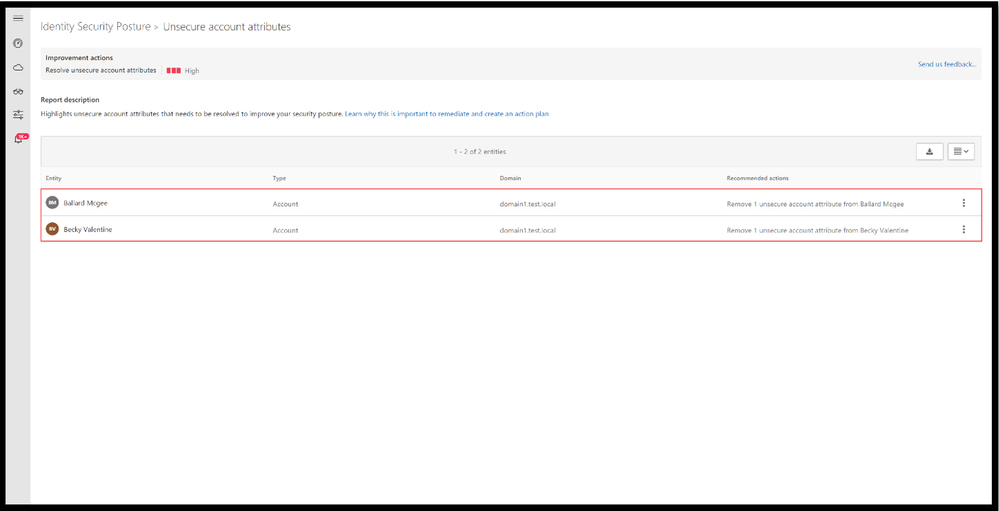Open the cloud icon in sidebar
This screenshot has height=511, width=999.
(18, 68)
